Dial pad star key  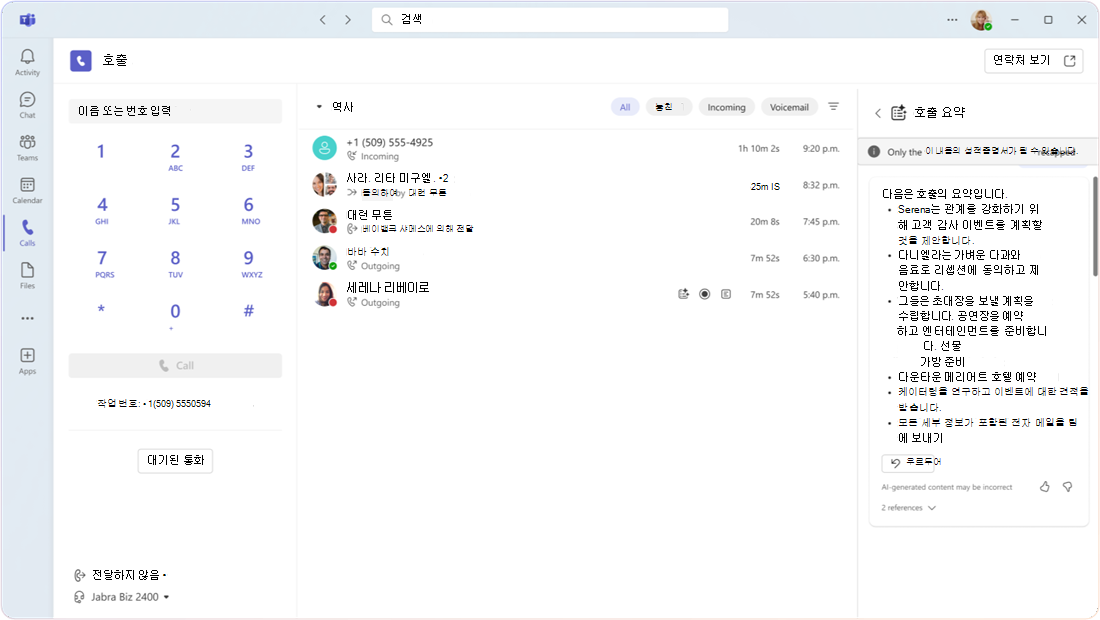point(102,311)
